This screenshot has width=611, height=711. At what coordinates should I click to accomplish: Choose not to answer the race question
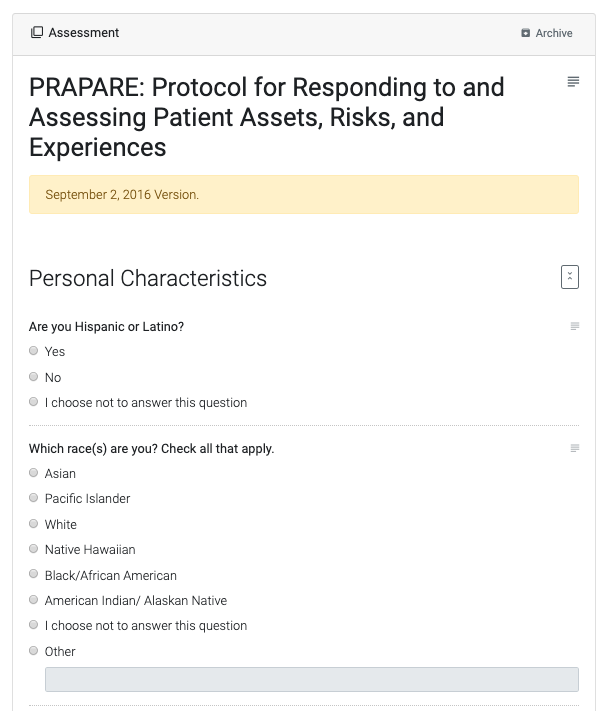click(x=34, y=625)
